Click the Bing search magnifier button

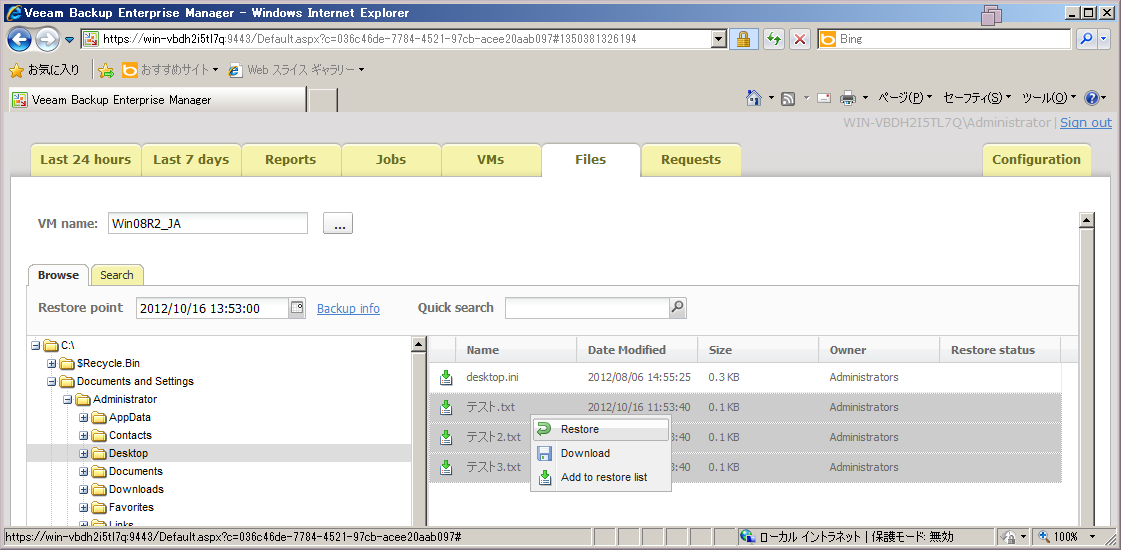[1087, 39]
